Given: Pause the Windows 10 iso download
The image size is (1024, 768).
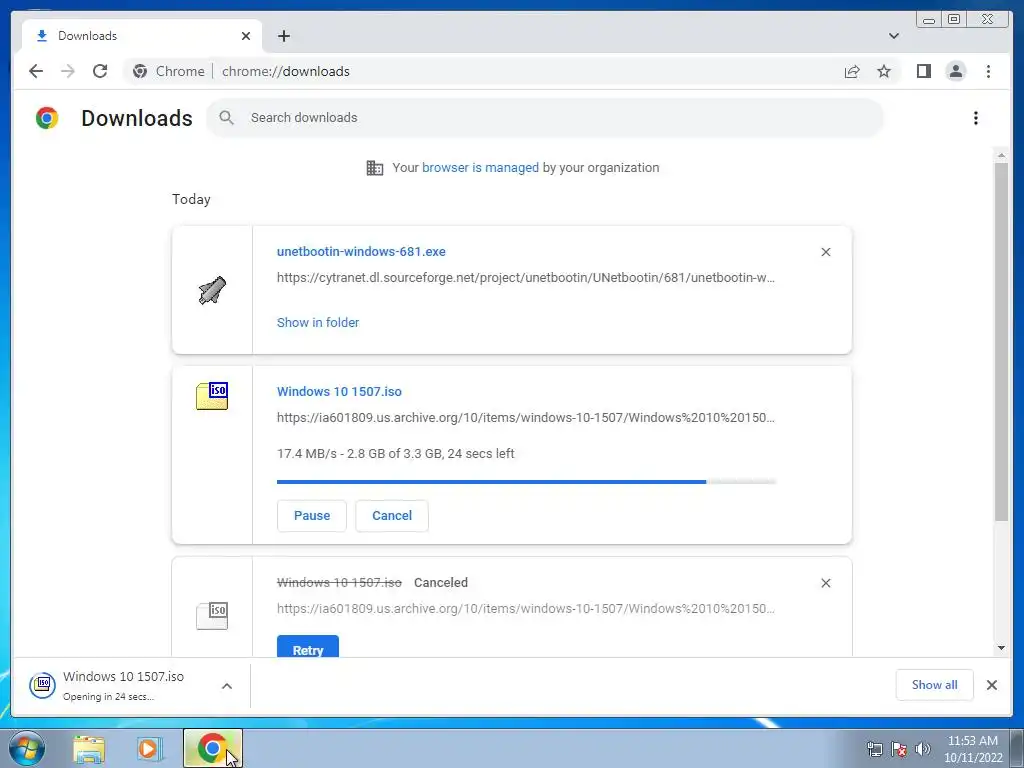Looking at the screenshot, I should click(312, 516).
